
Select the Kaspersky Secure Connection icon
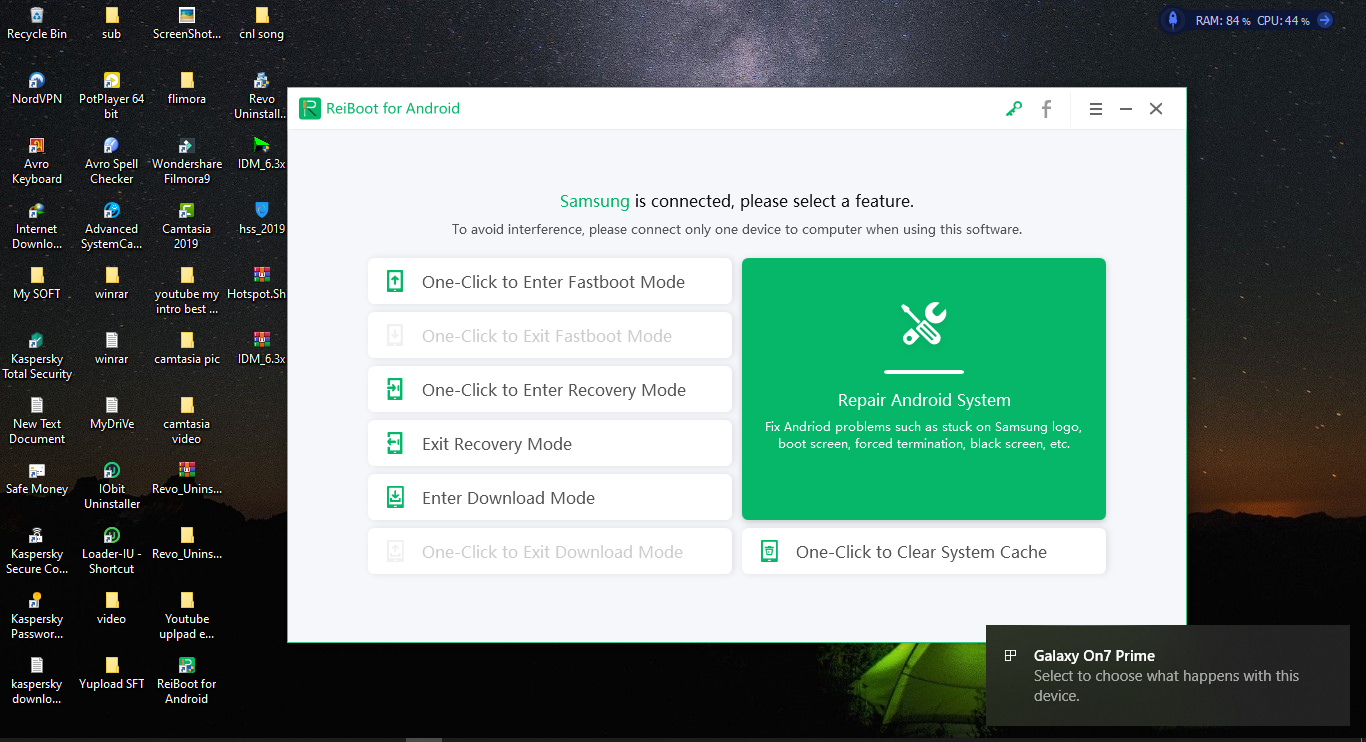(37, 551)
